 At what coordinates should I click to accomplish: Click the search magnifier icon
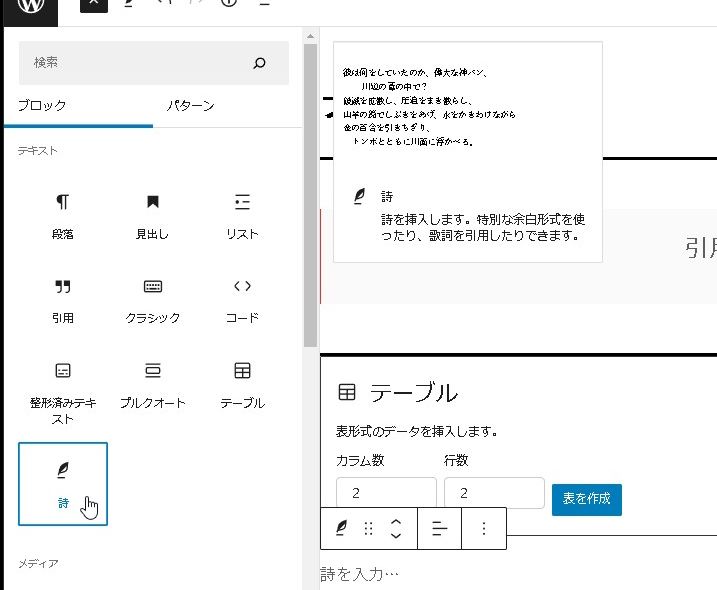pyautogui.click(x=260, y=63)
